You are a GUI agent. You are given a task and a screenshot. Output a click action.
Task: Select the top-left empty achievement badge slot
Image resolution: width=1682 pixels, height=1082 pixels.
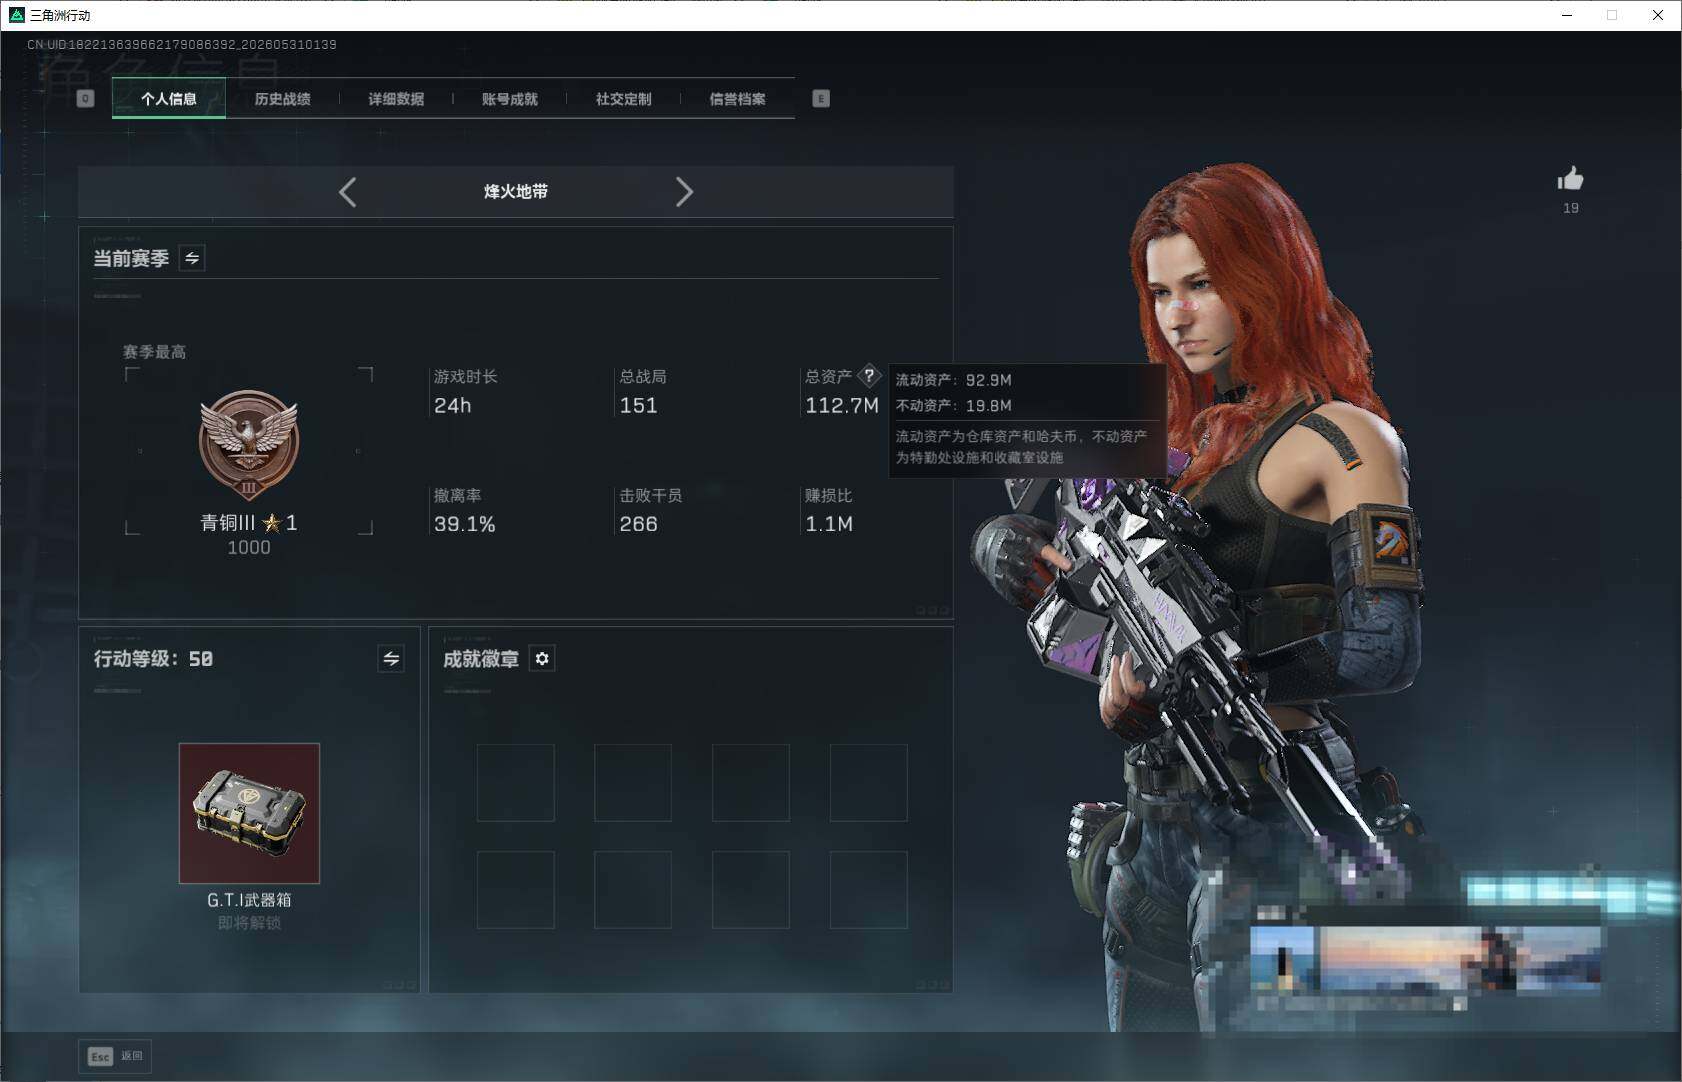516,783
